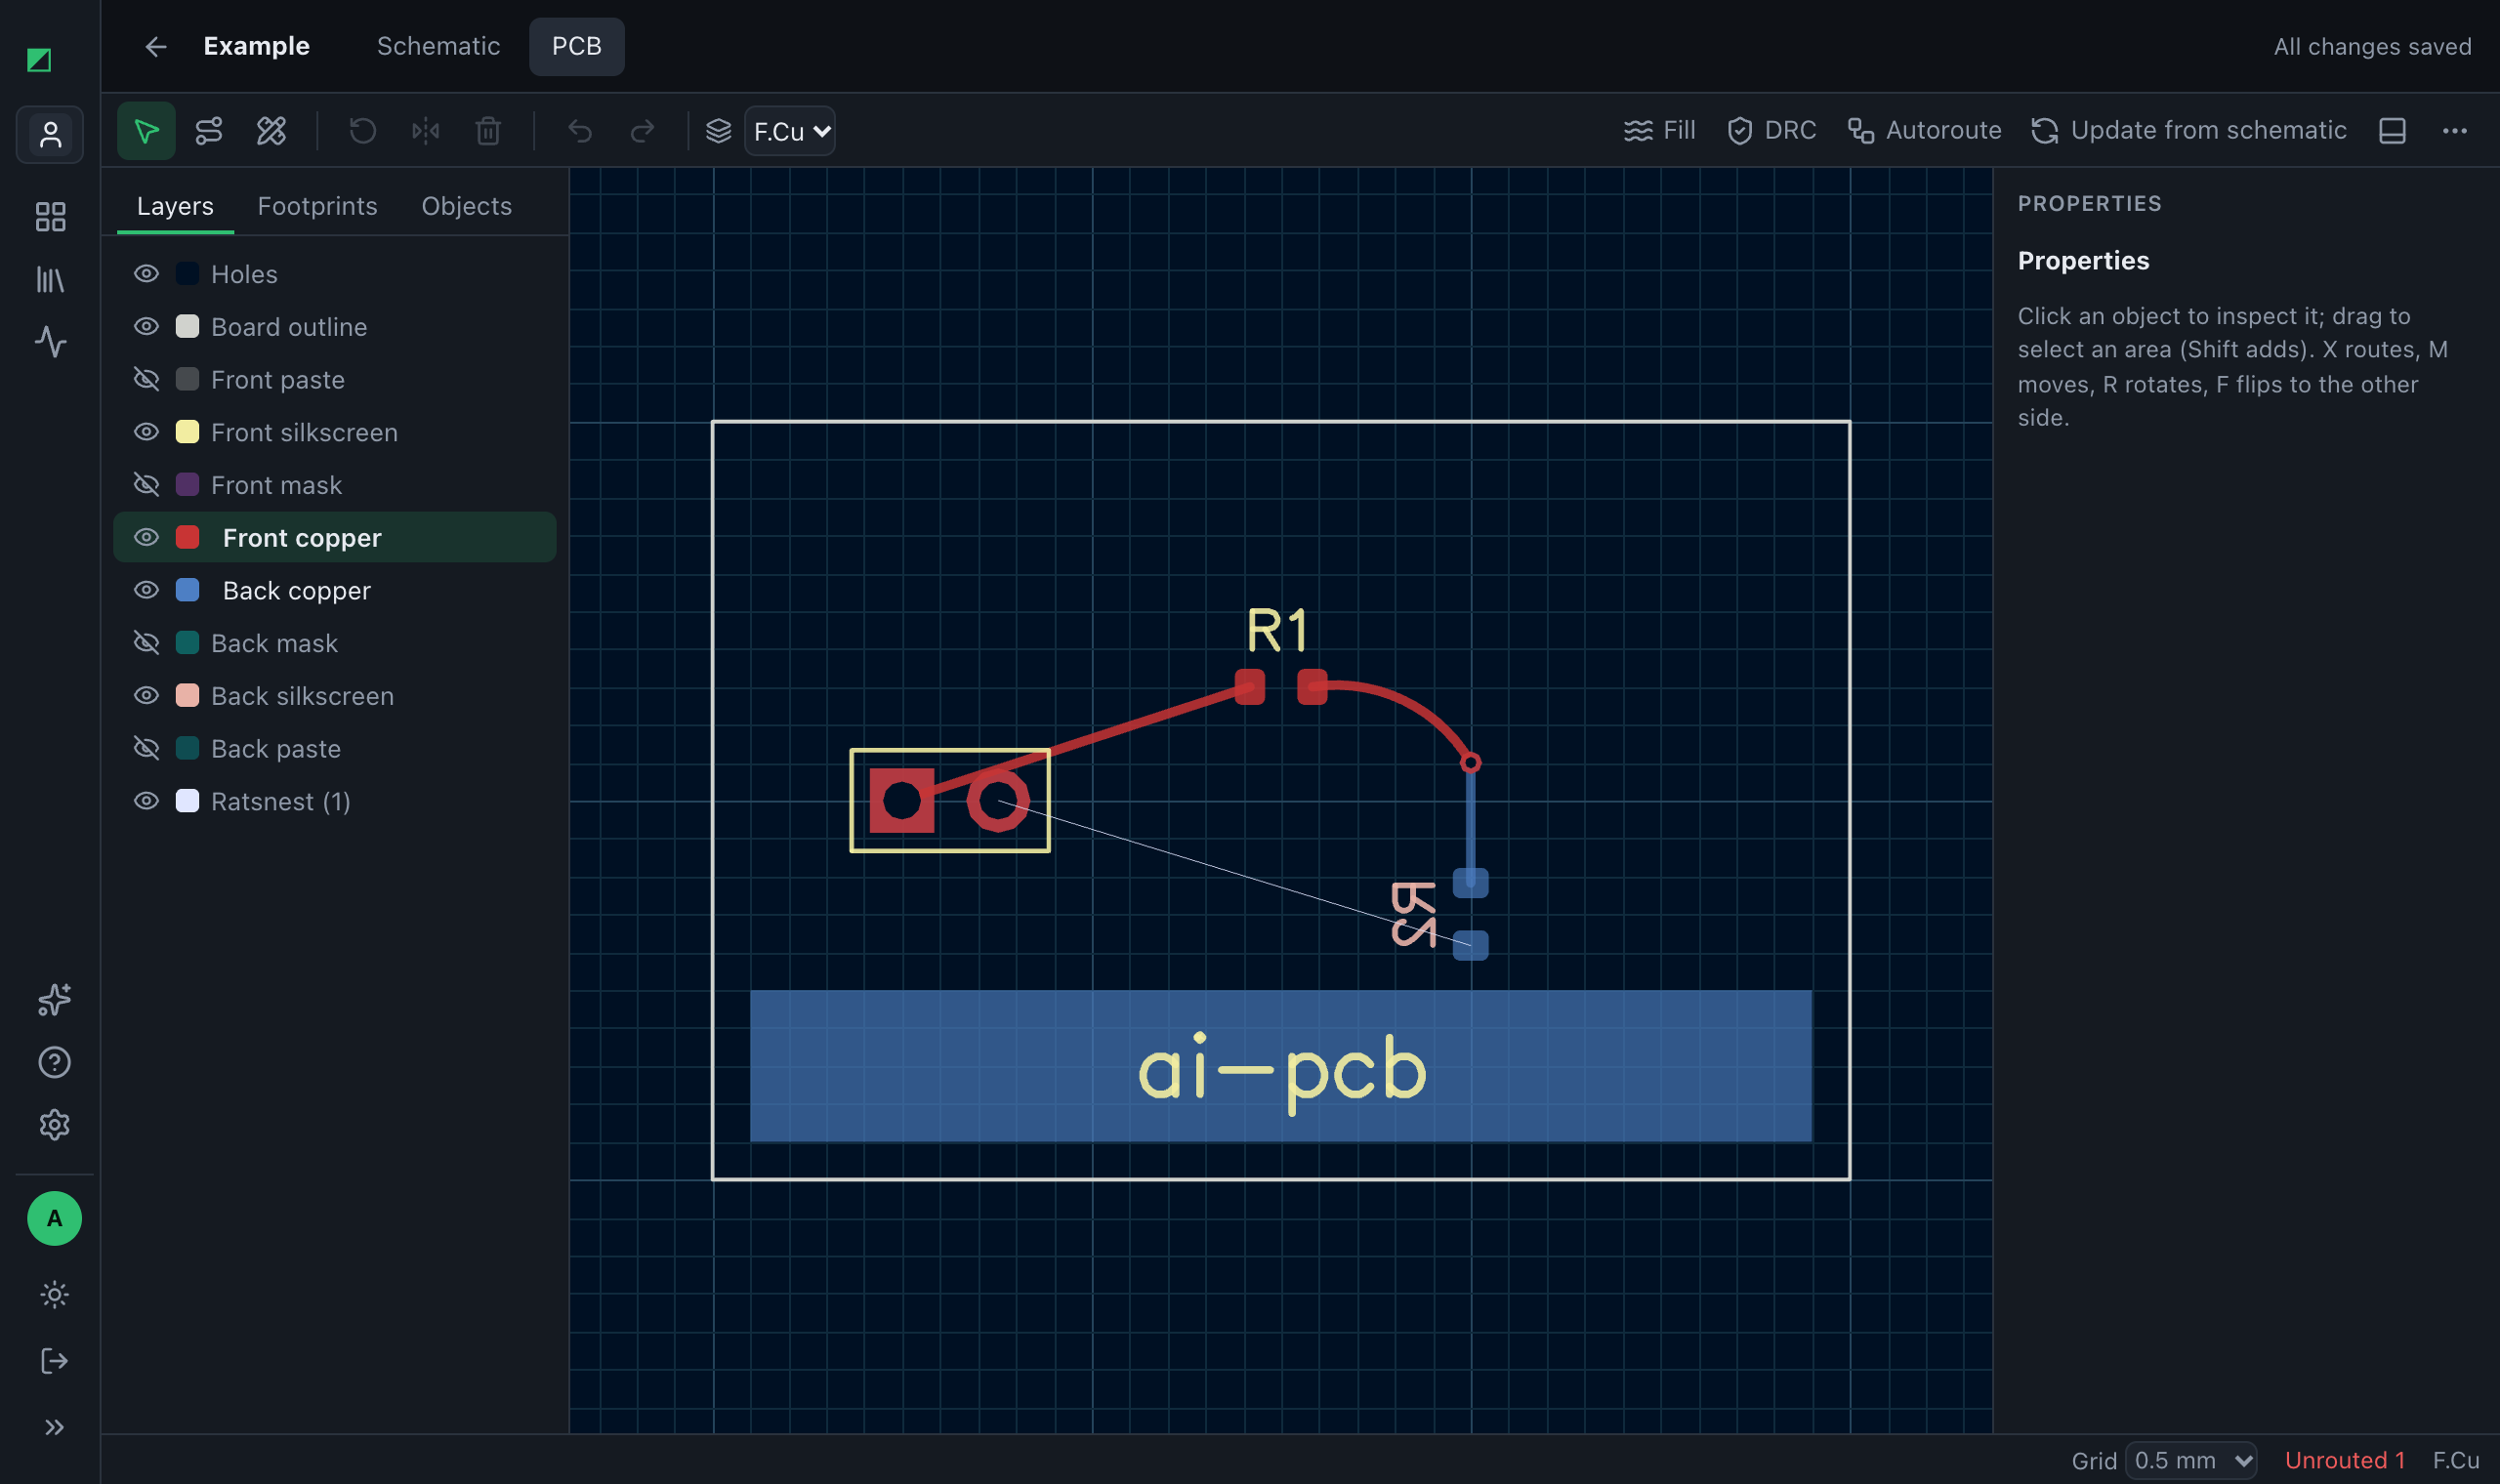
Task: Expand the sidebar with double chevron
Action: point(54,1427)
